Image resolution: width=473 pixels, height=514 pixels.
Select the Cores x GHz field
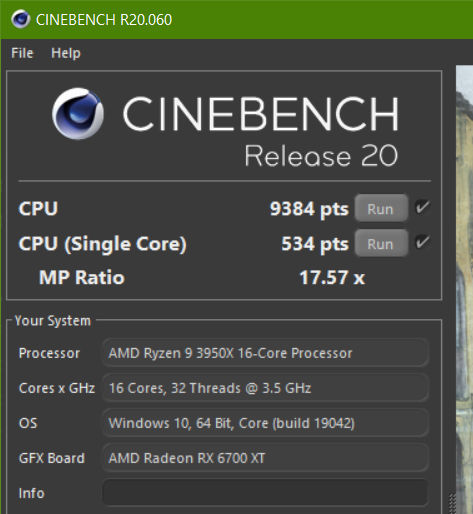pyautogui.click(x=265, y=388)
